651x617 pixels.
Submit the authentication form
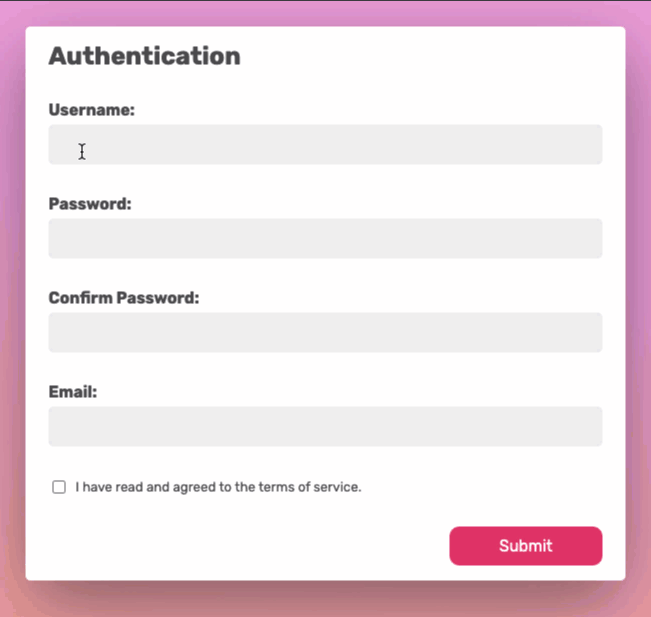(525, 546)
